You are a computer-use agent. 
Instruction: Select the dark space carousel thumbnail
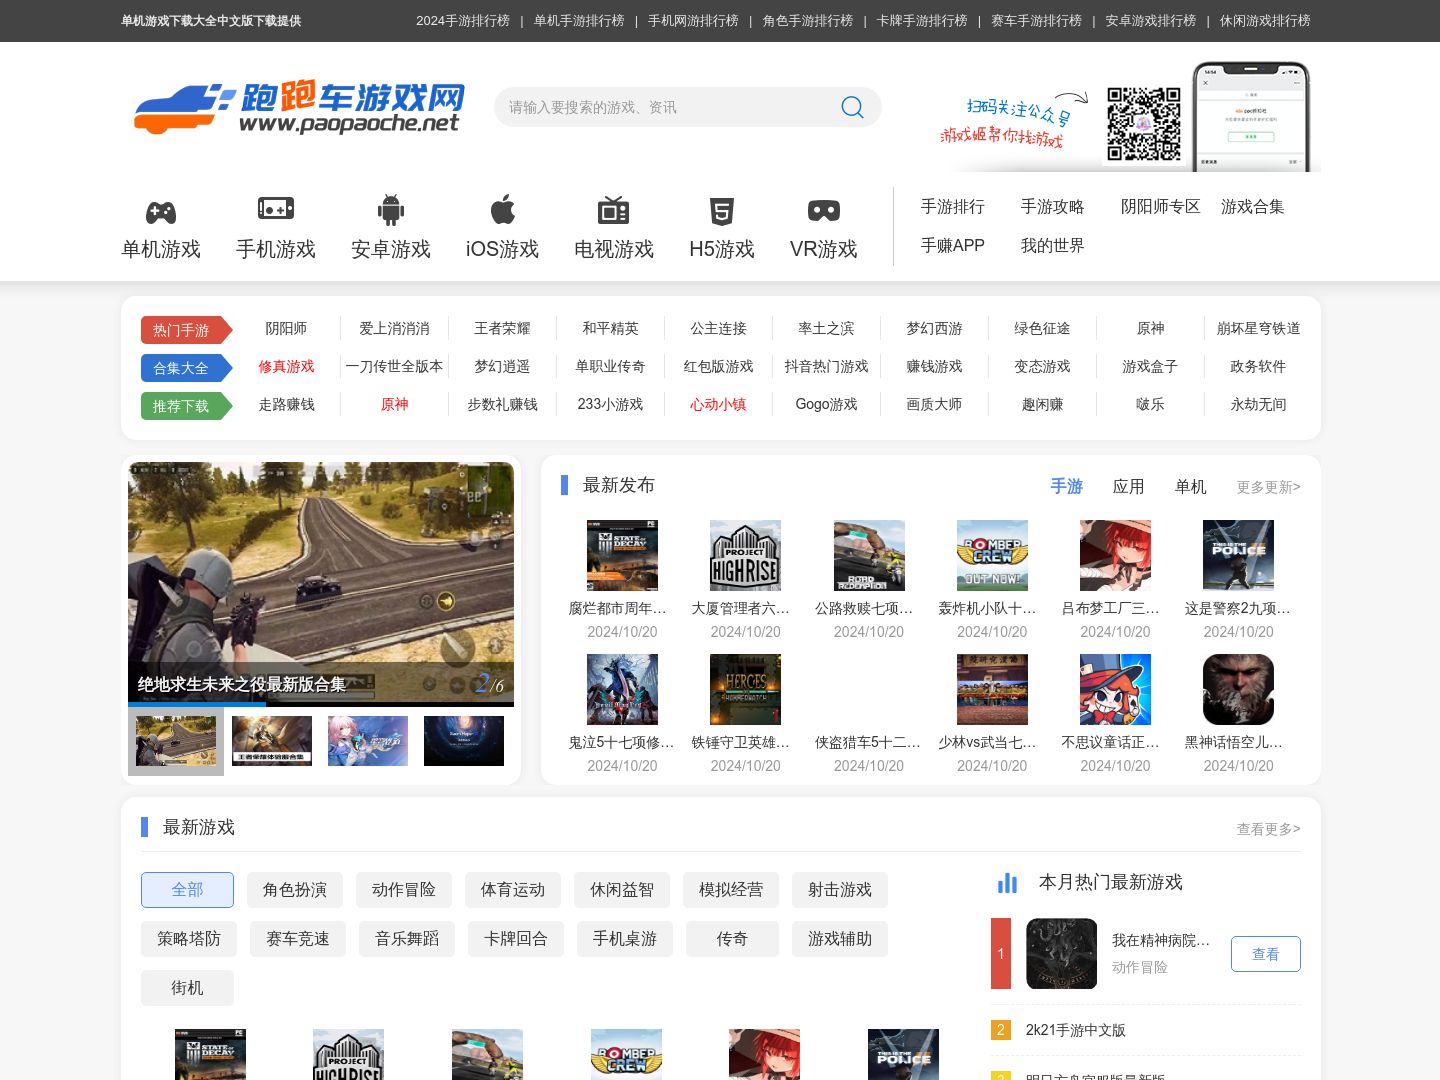pos(464,741)
